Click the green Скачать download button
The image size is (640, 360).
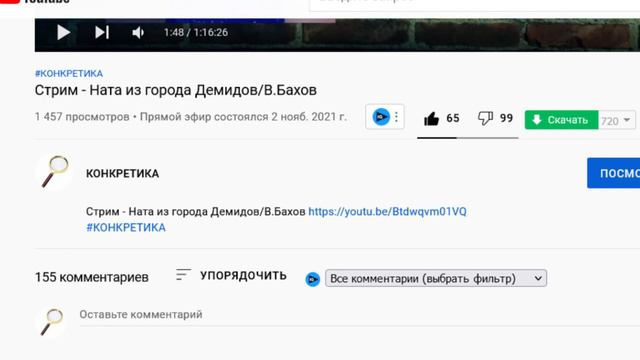tap(561, 120)
